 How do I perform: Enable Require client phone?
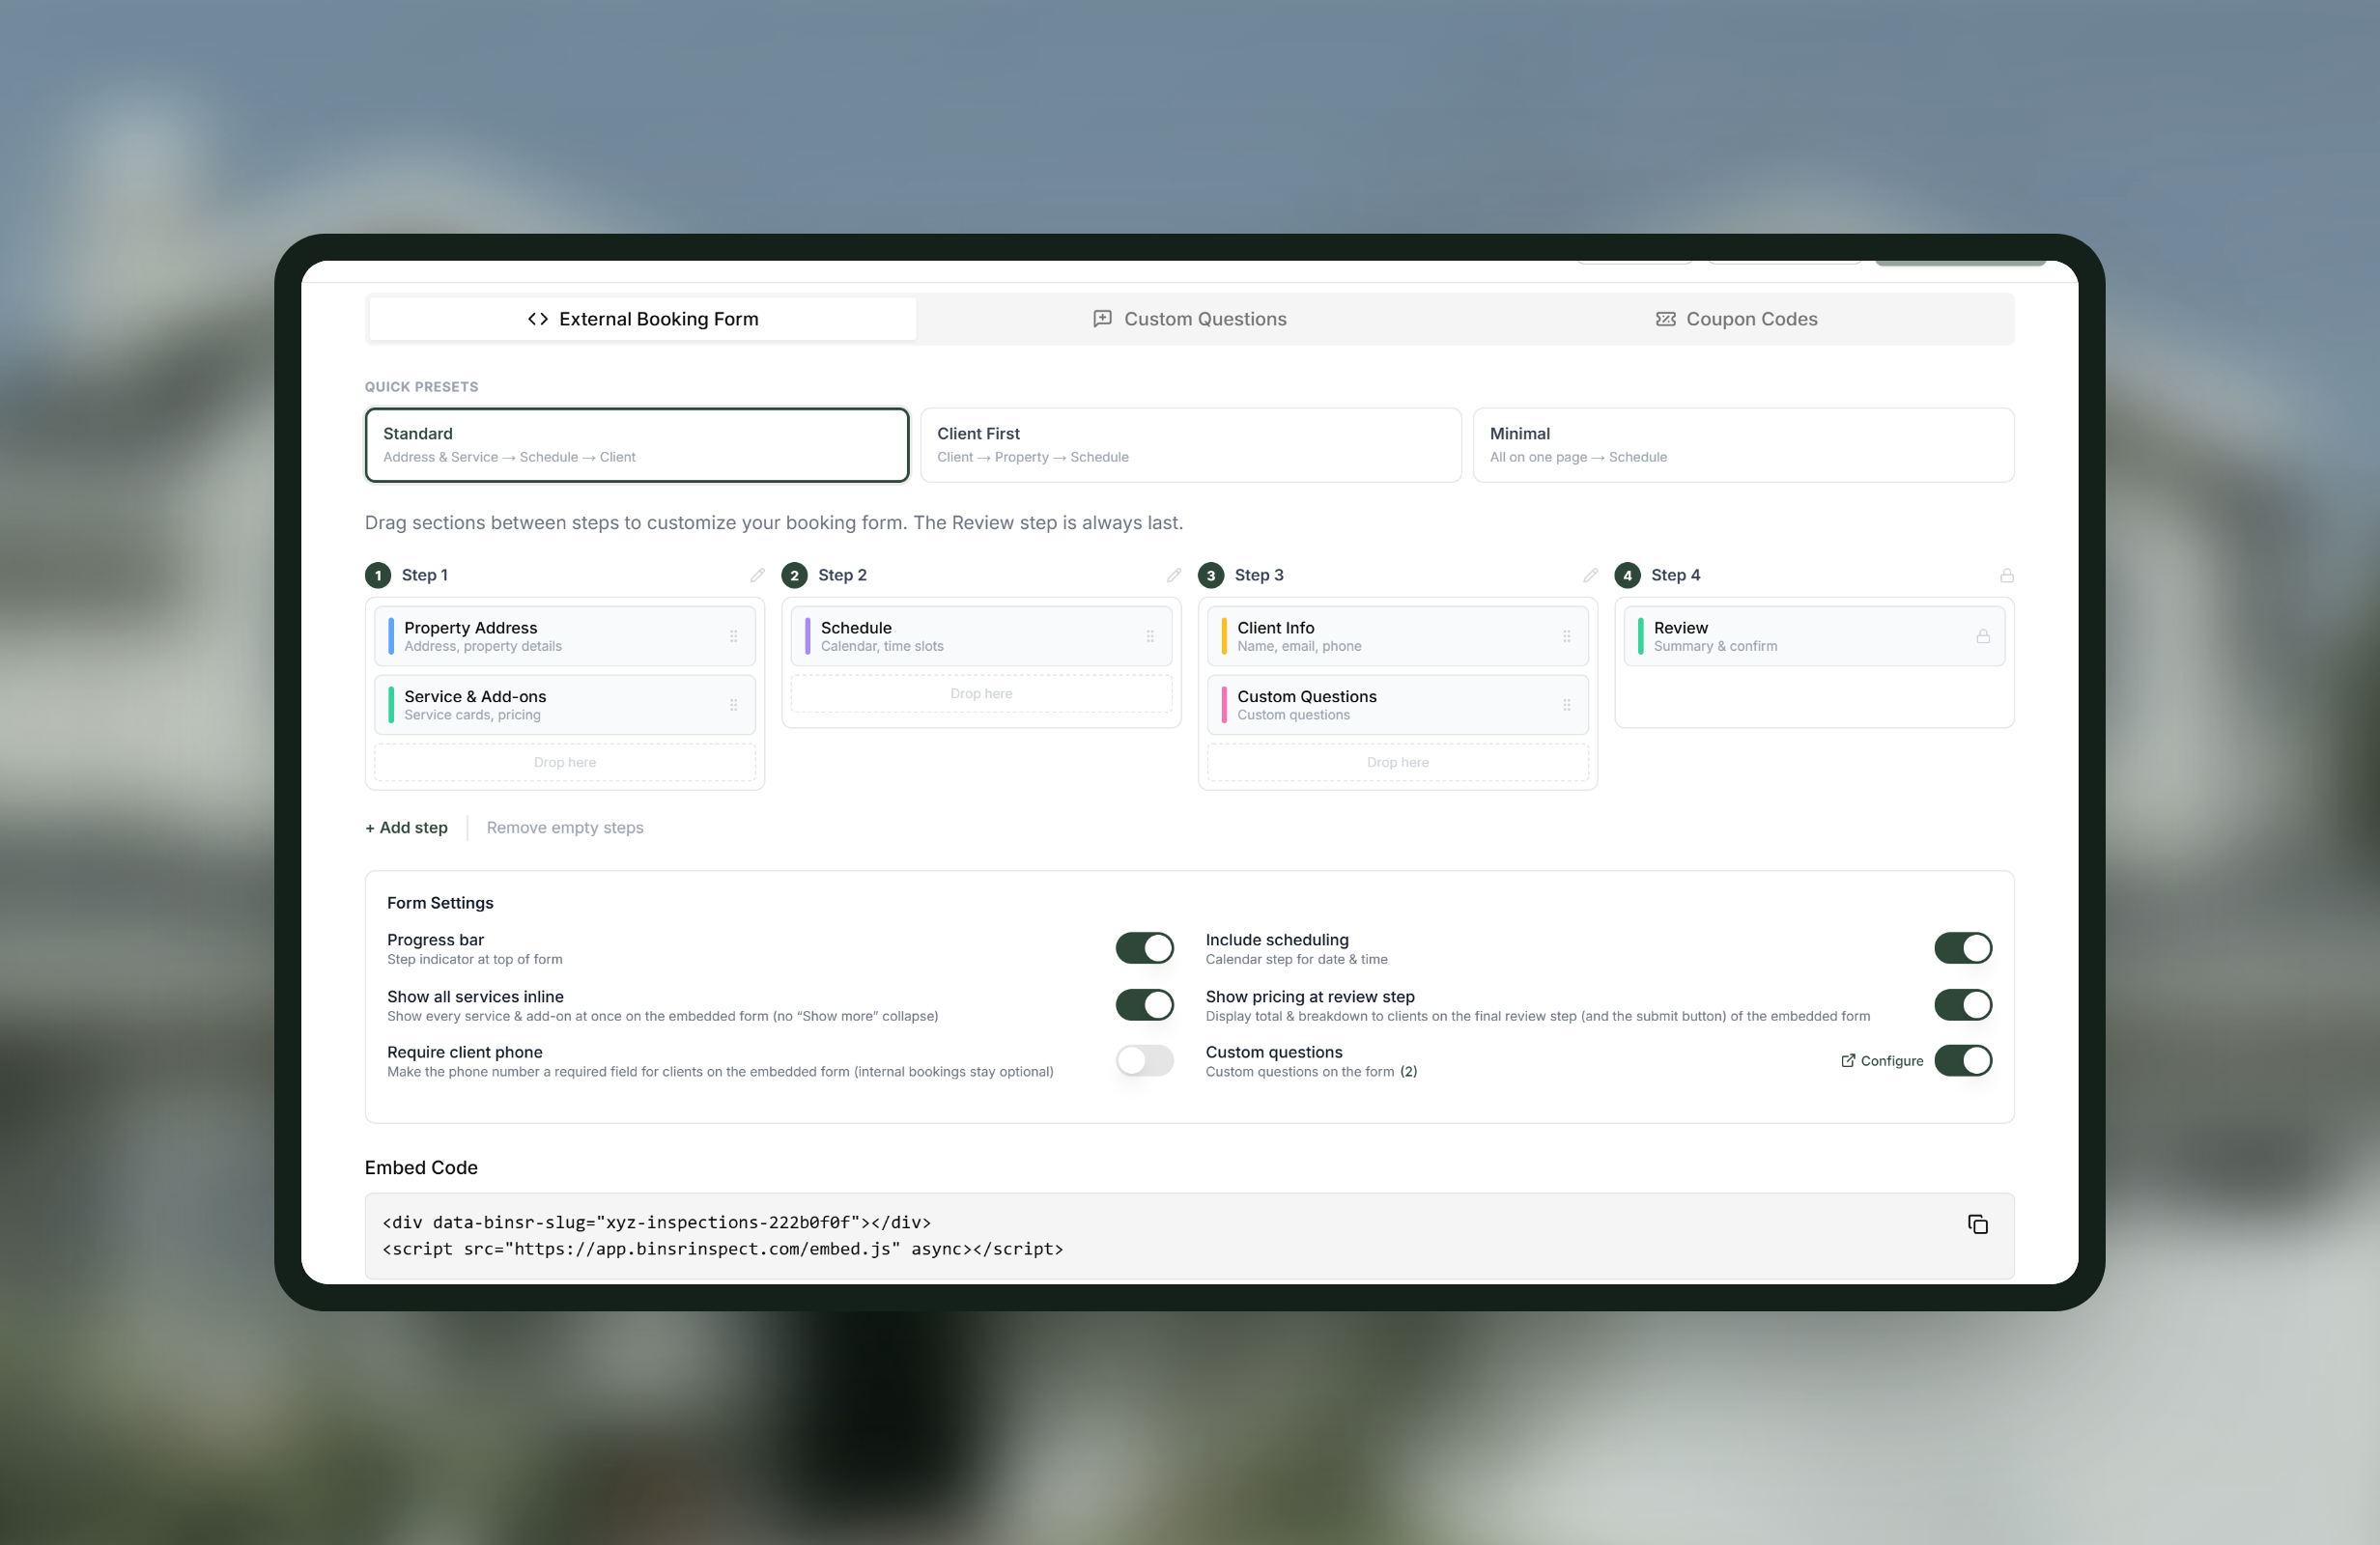click(x=1144, y=1060)
